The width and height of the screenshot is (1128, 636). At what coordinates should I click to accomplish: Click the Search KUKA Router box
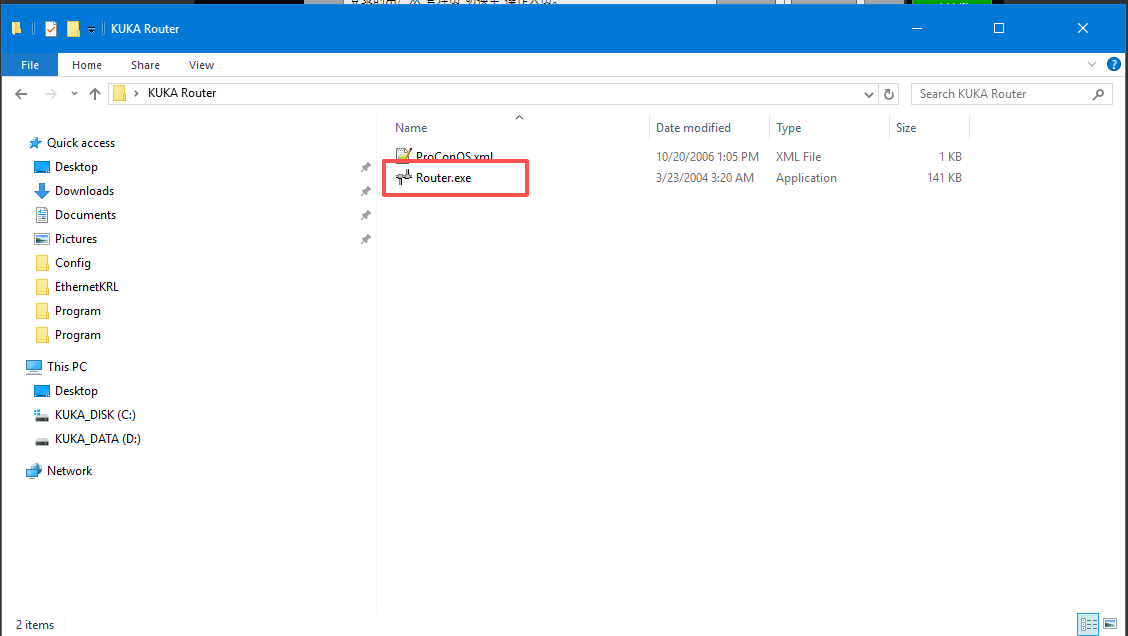(1012, 94)
